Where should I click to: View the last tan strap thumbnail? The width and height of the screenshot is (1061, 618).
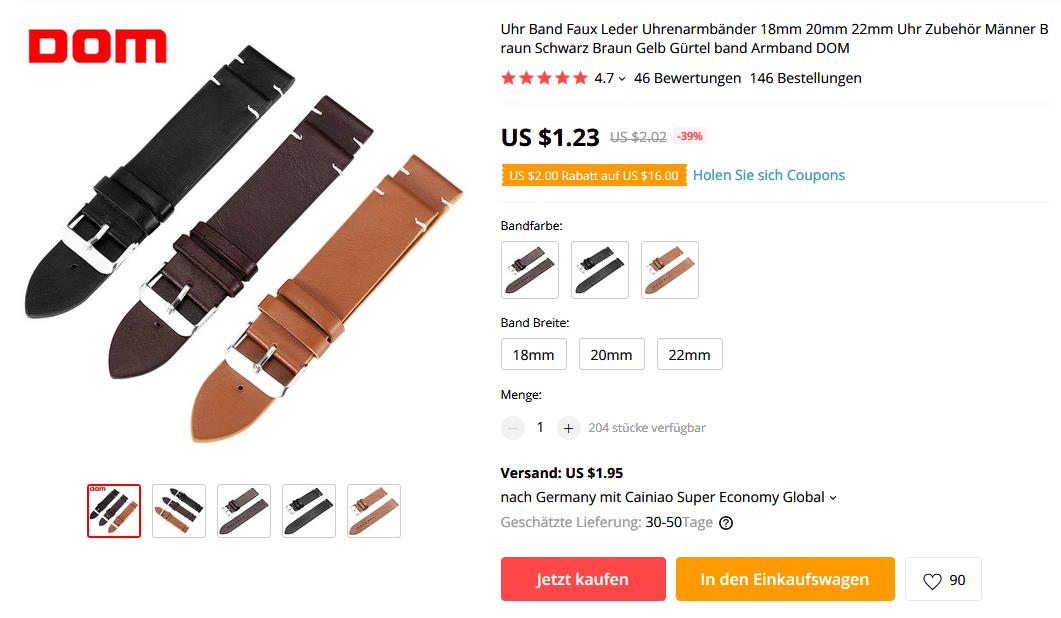[374, 511]
